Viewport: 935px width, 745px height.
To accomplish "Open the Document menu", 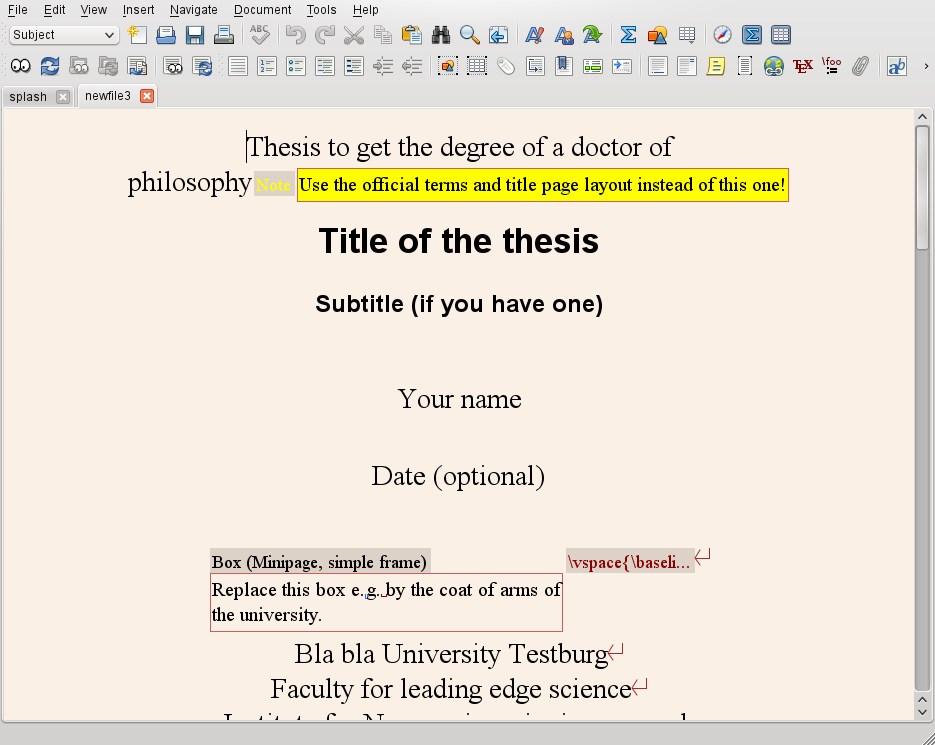I will [x=262, y=10].
